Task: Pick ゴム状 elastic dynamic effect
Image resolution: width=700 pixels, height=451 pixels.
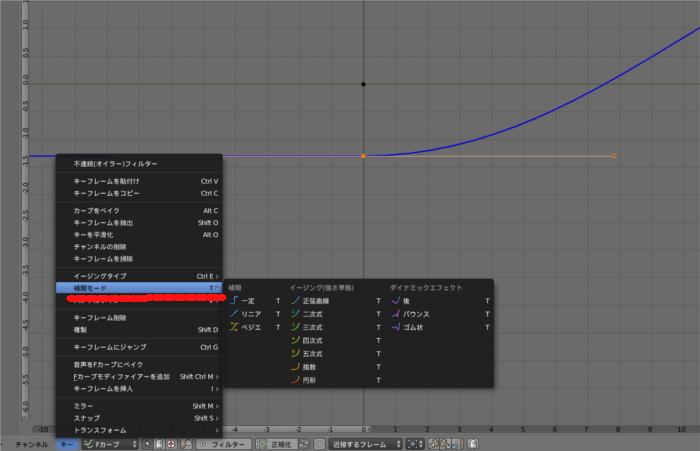Action: click(x=440, y=327)
